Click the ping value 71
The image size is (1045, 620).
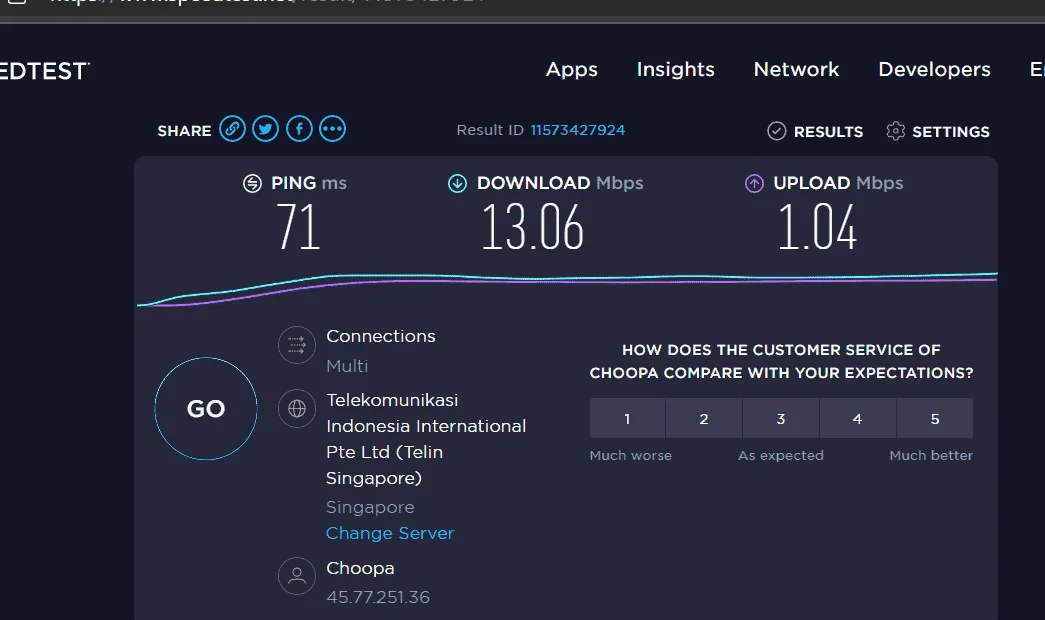(x=298, y=227)
